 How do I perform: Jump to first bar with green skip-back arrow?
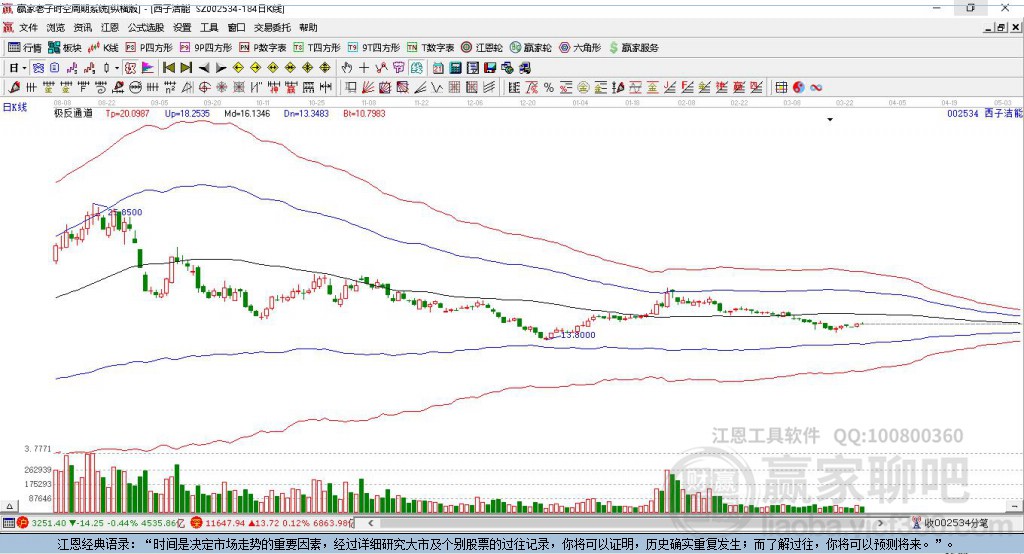pos(168,68)
